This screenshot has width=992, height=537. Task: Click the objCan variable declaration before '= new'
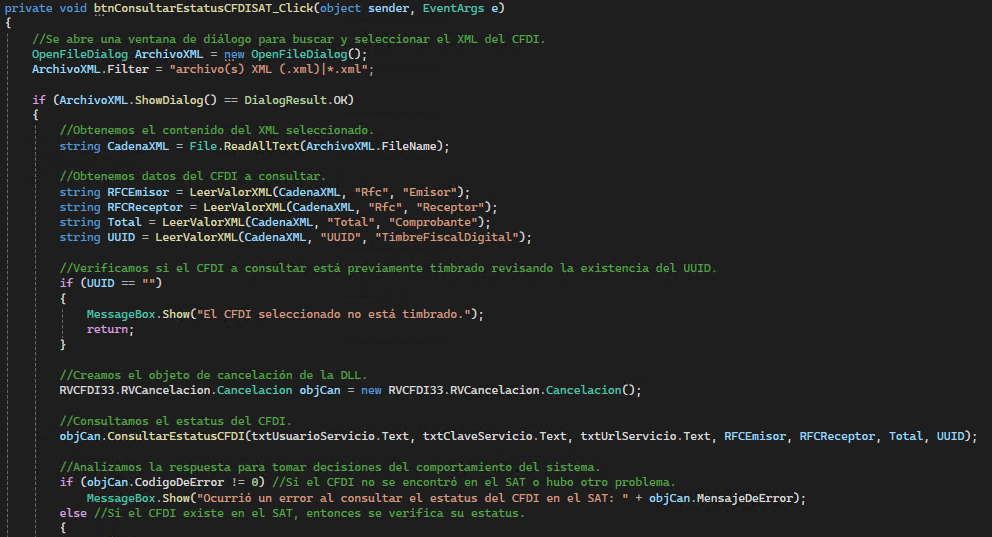[319, 390]
